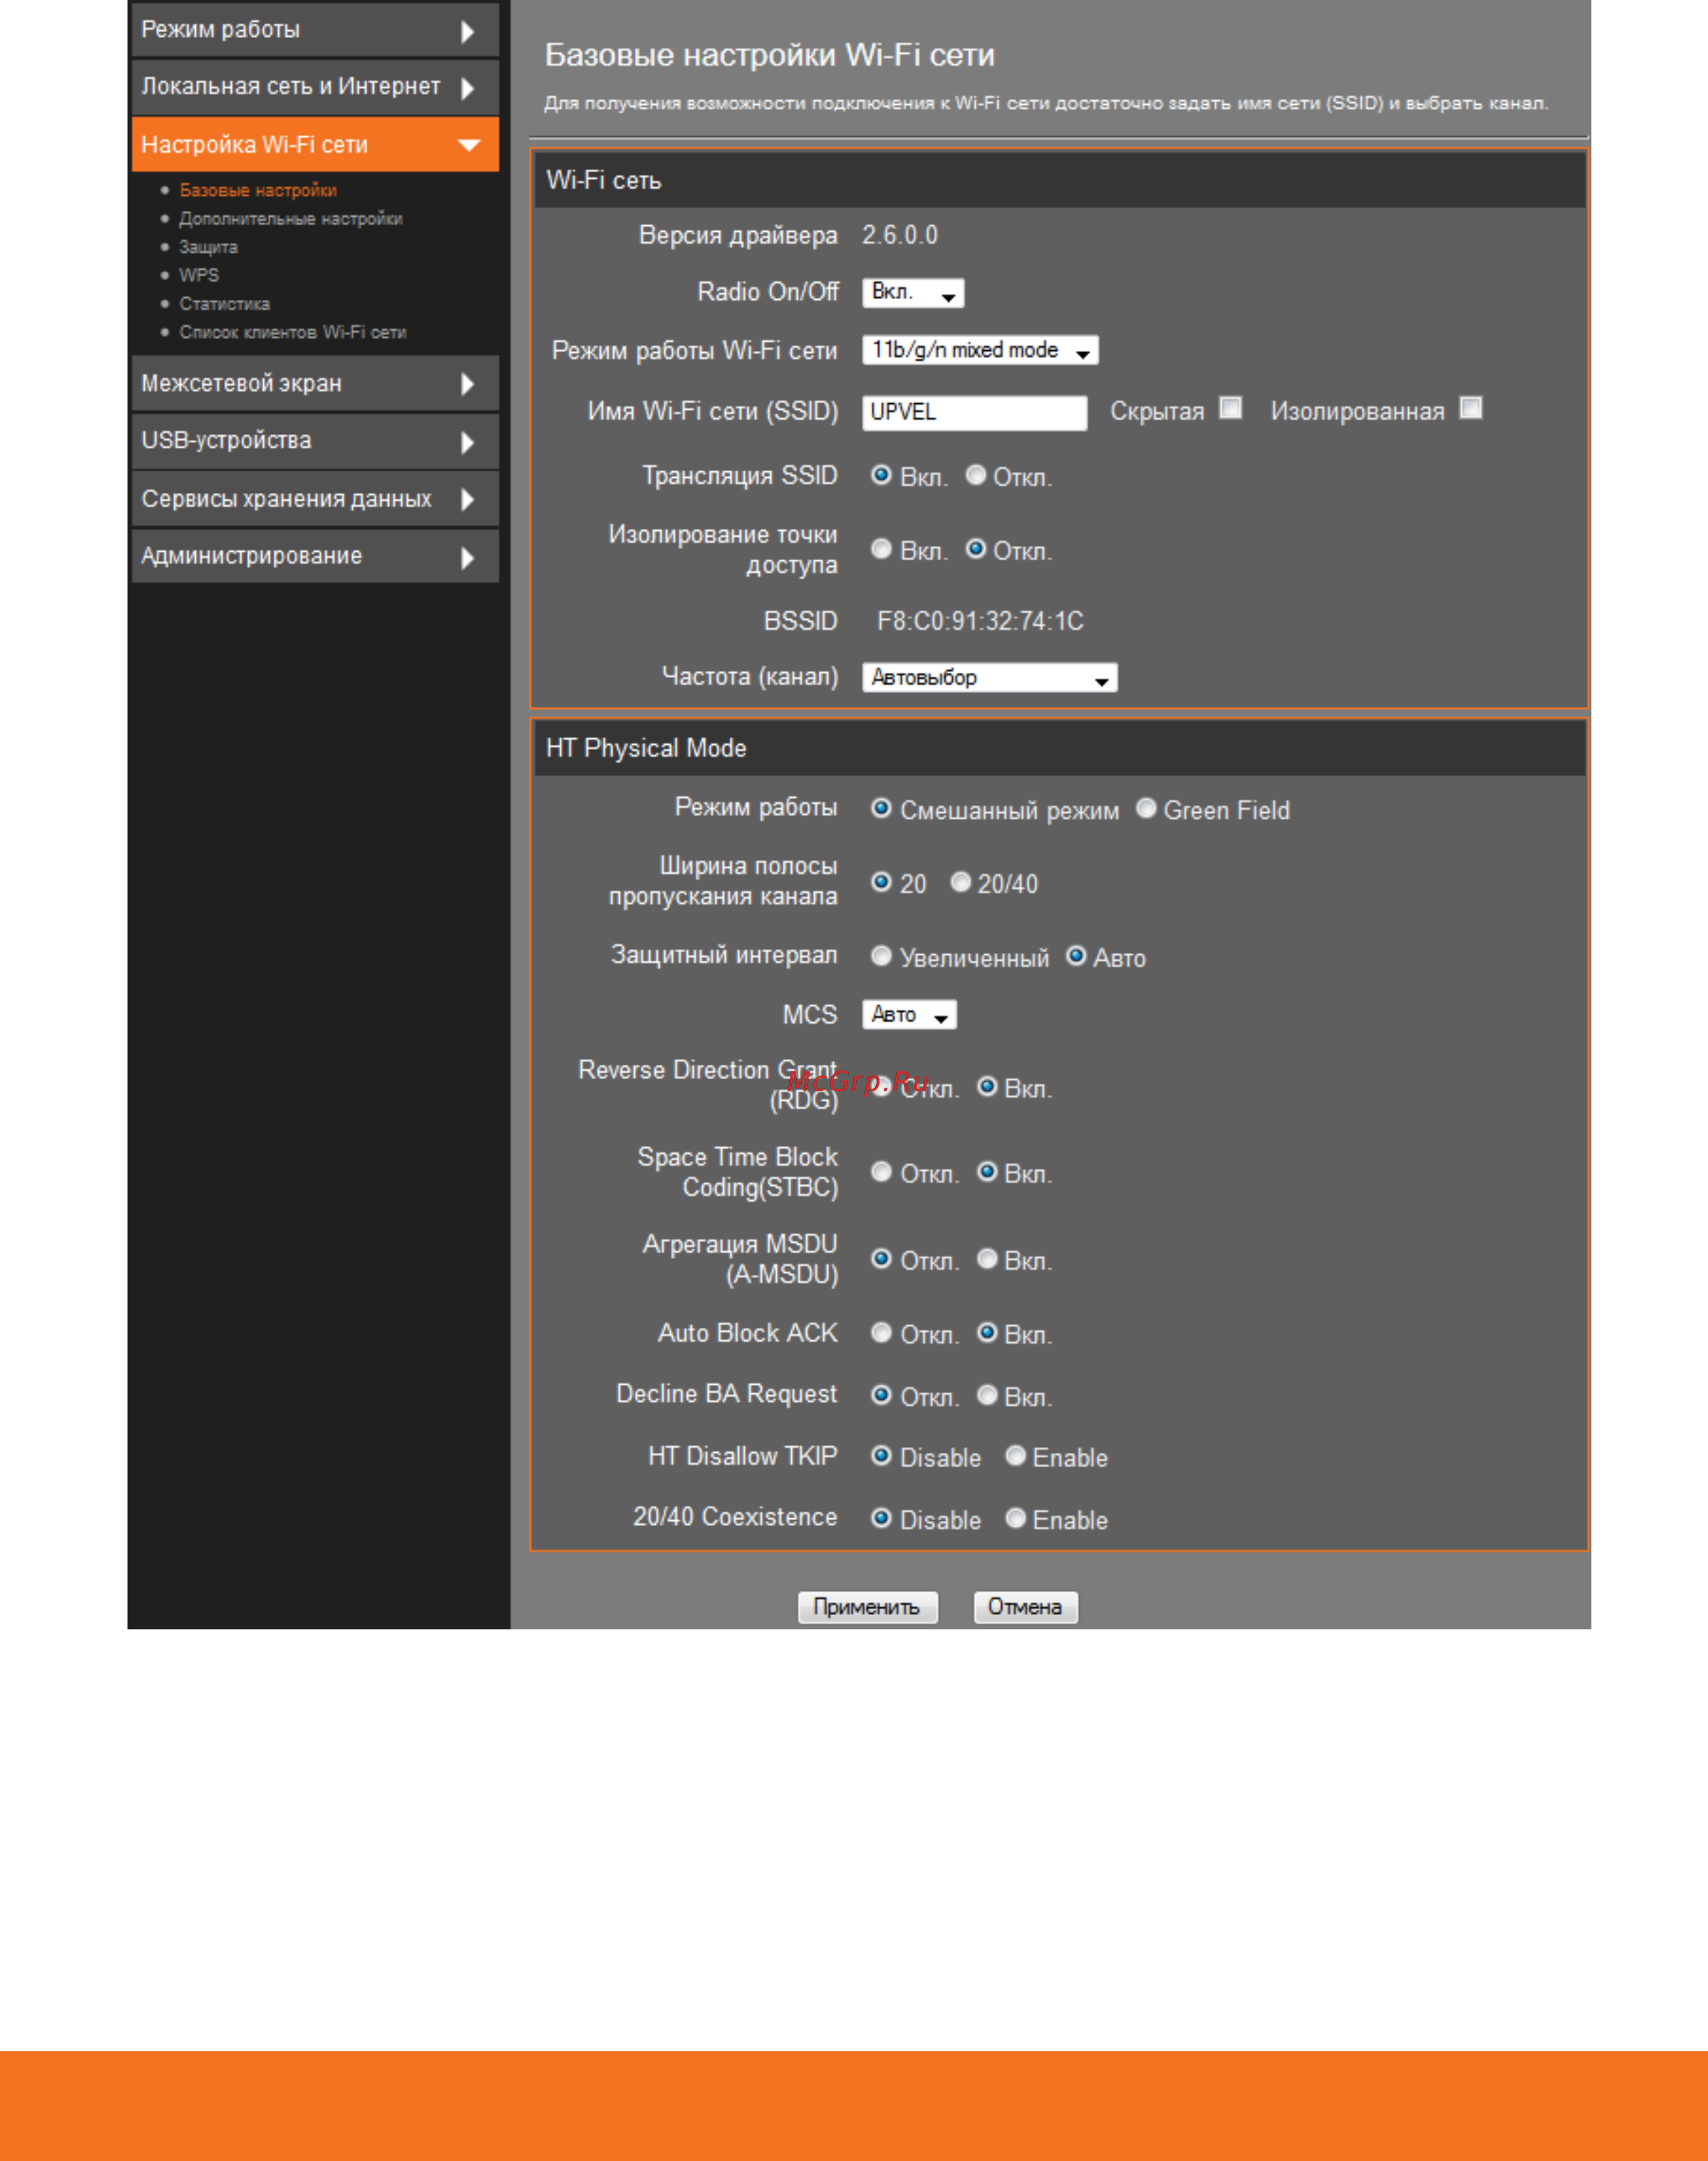
Task: Click the SSID name input field
Action: pyautogui.click(x=974, y=412)
